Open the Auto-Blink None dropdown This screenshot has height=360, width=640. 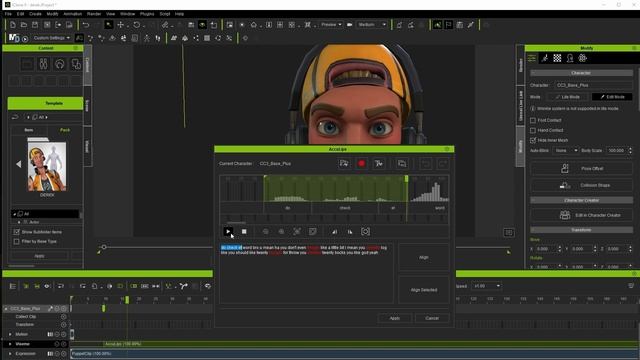click(565, 151)
